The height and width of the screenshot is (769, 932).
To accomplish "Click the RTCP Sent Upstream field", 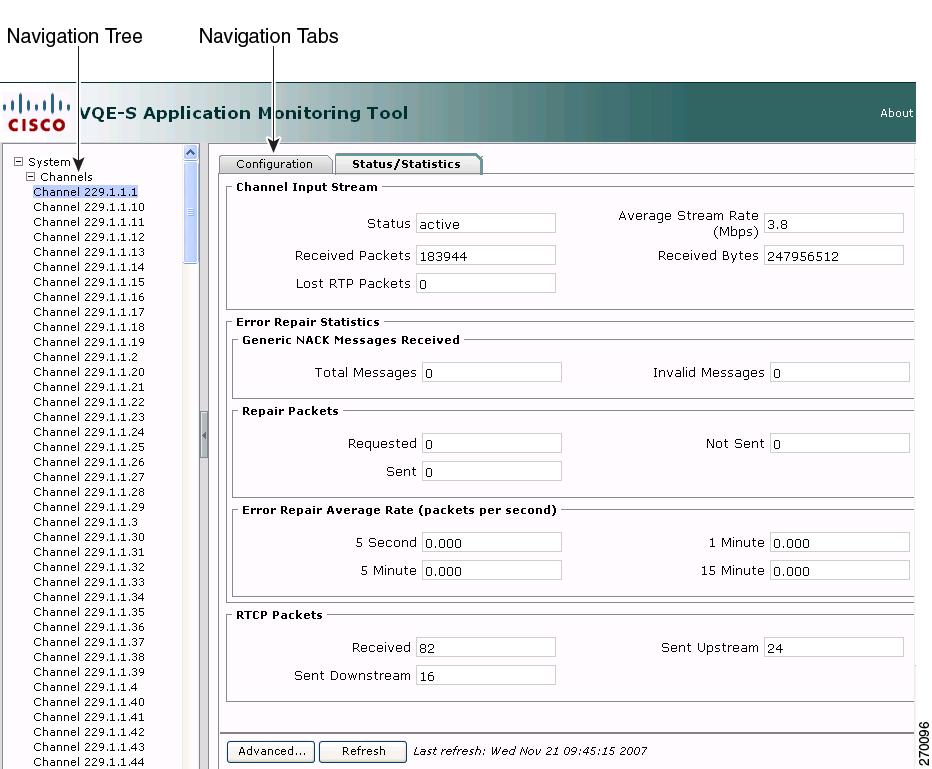I will [833, 647].
